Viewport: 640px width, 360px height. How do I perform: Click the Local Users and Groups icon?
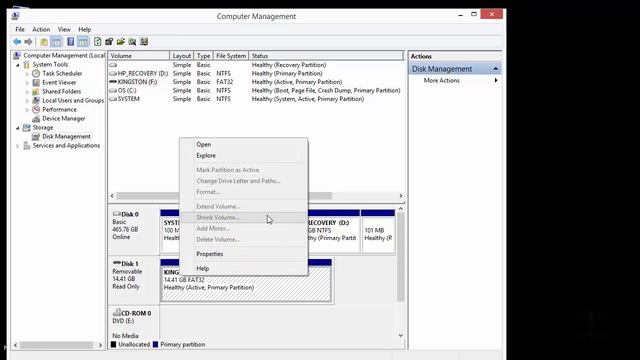click(x=36, y=100)
